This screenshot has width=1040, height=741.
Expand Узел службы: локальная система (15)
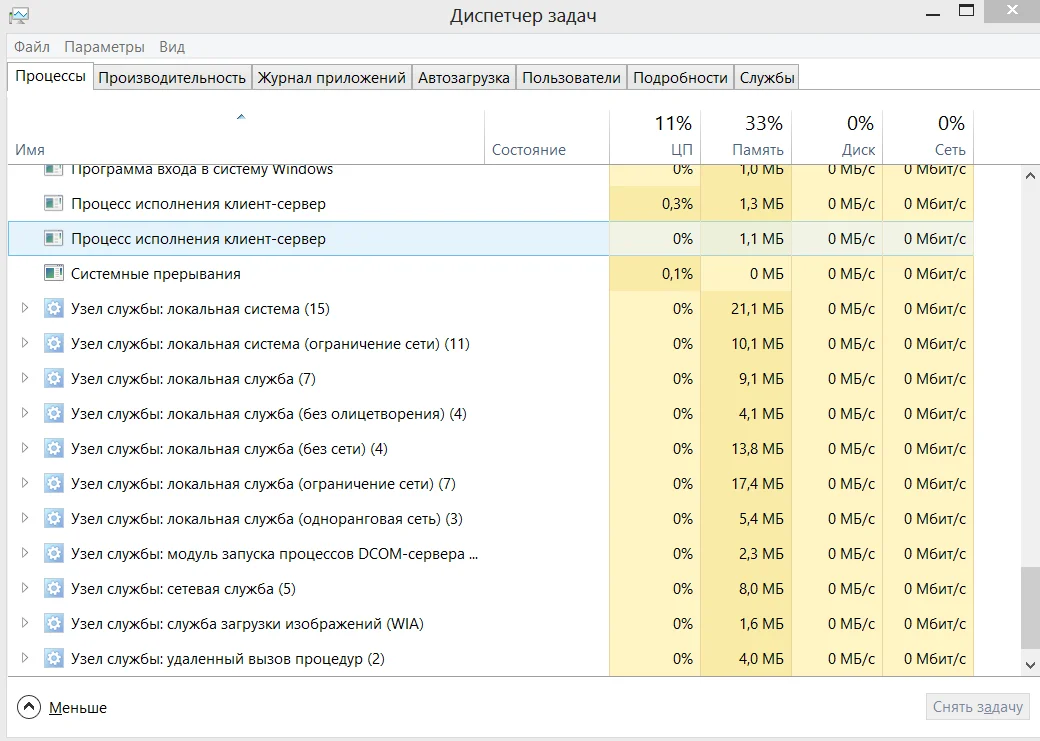(x=25, y=309)
